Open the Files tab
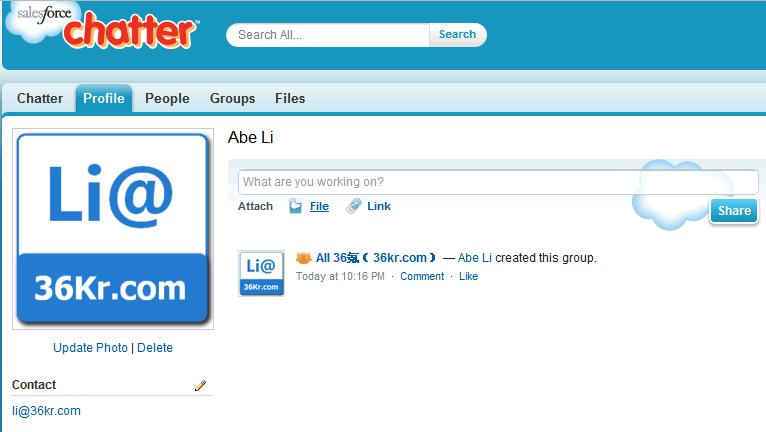Image resolution: width=766 pixels, height=432 pixels. [x=290, y=98]
